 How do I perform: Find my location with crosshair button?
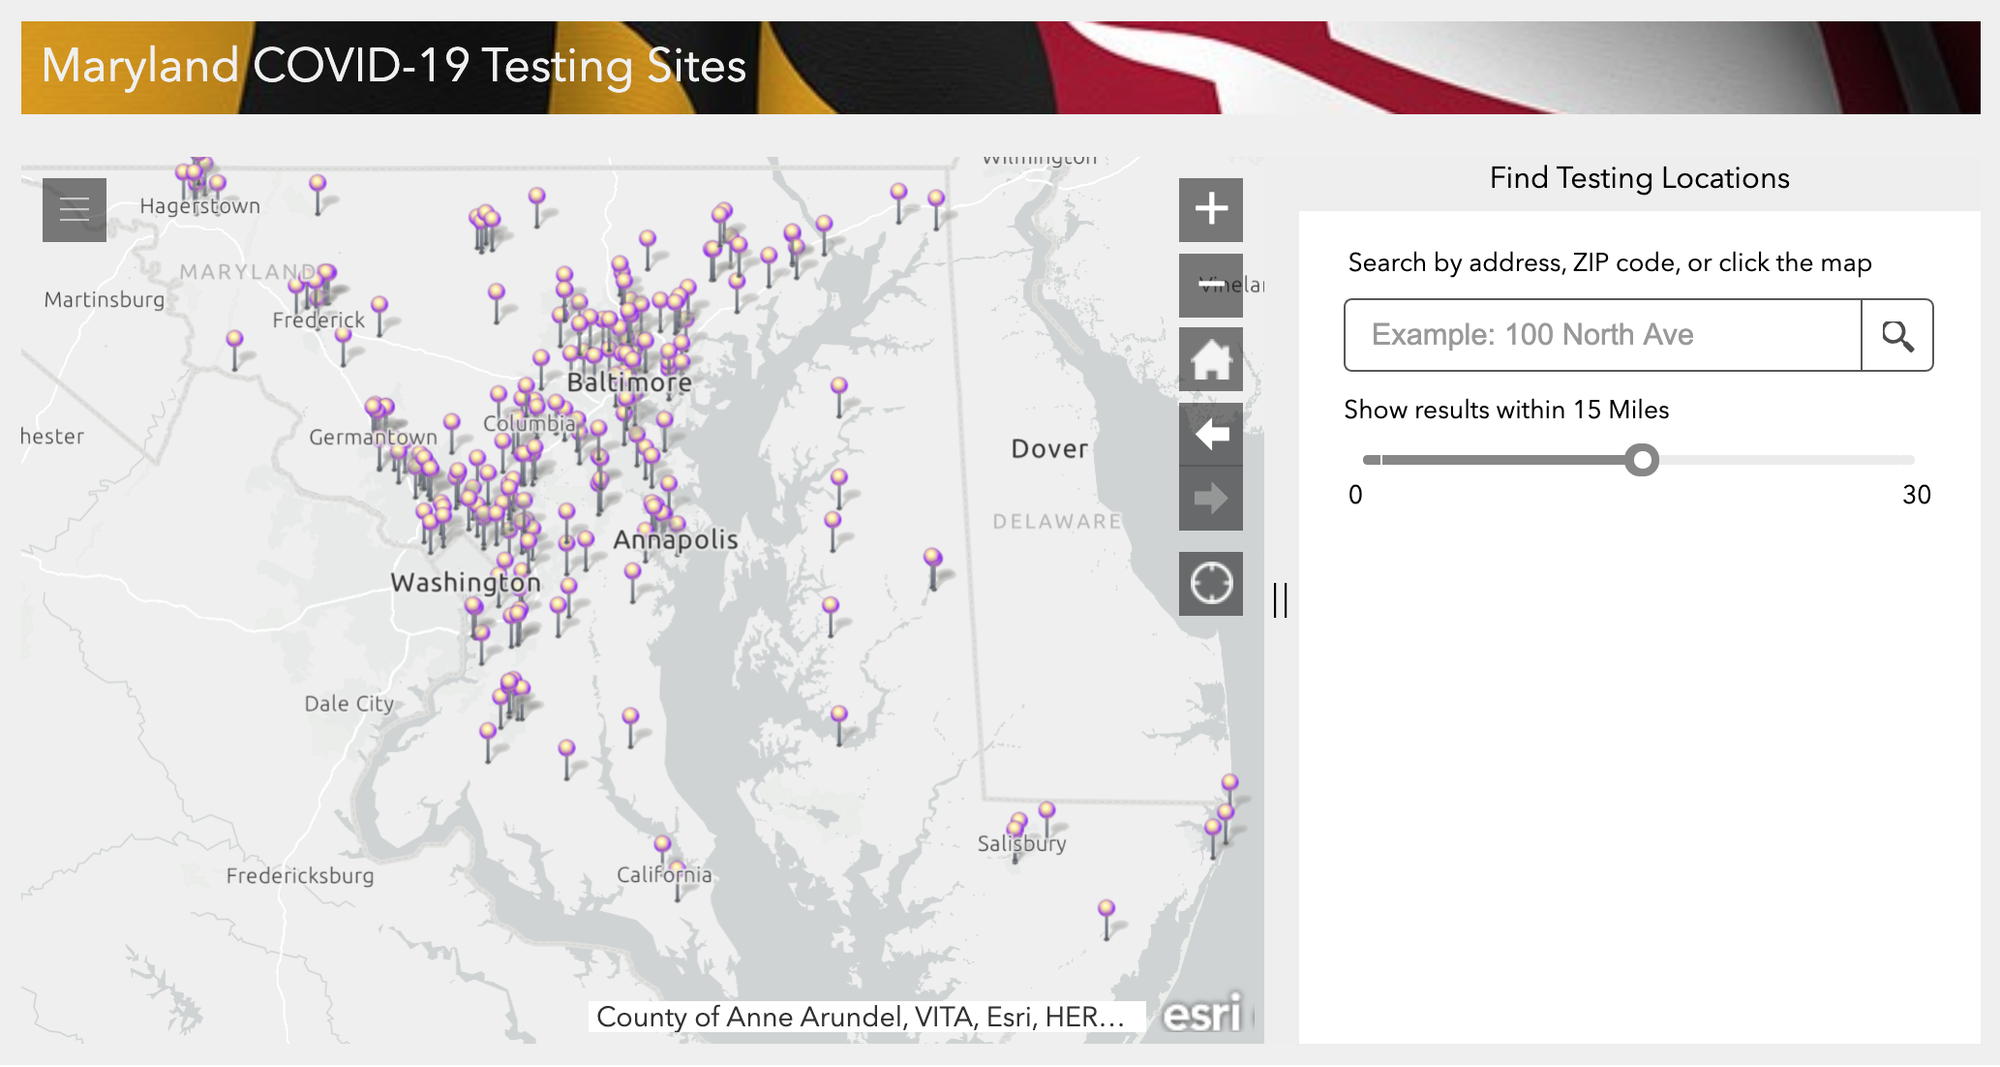click(1210, 583)
